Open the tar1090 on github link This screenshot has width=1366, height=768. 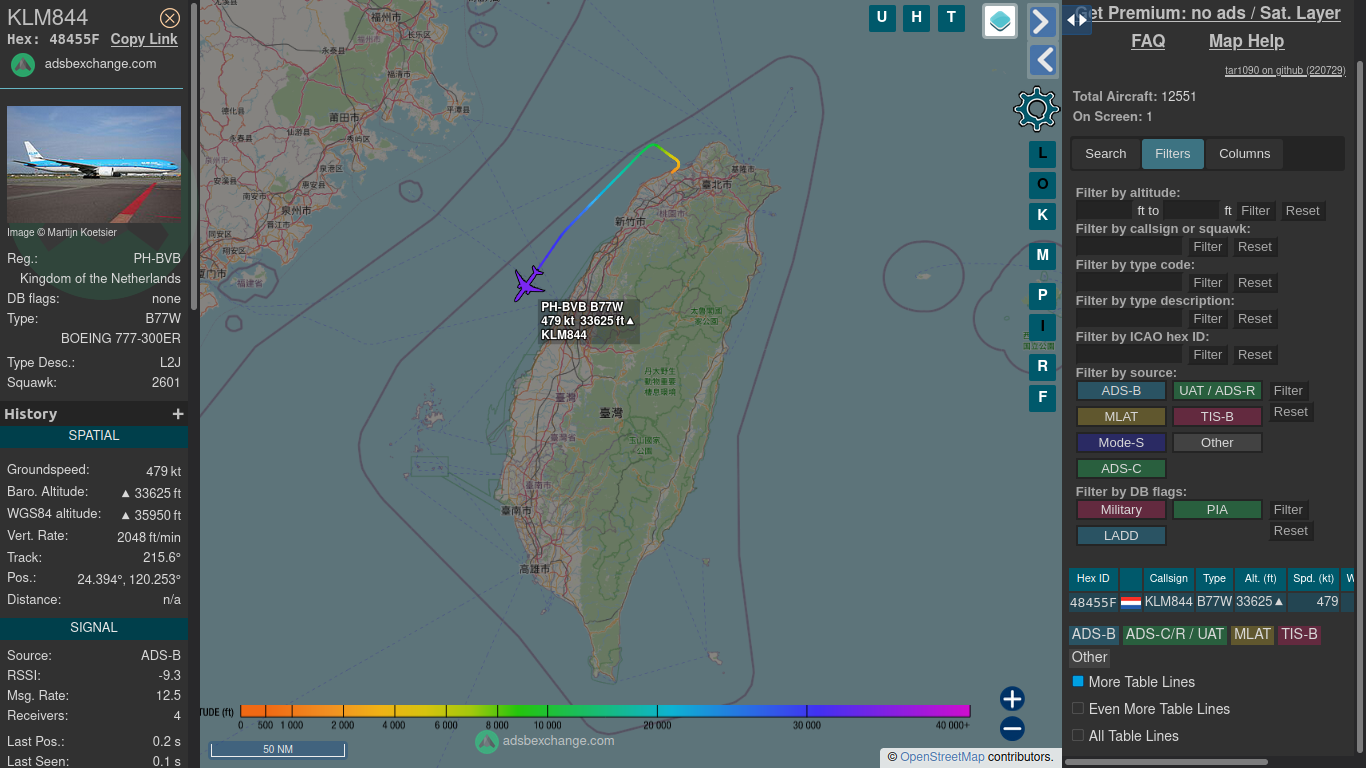[x=1285, y=71]
